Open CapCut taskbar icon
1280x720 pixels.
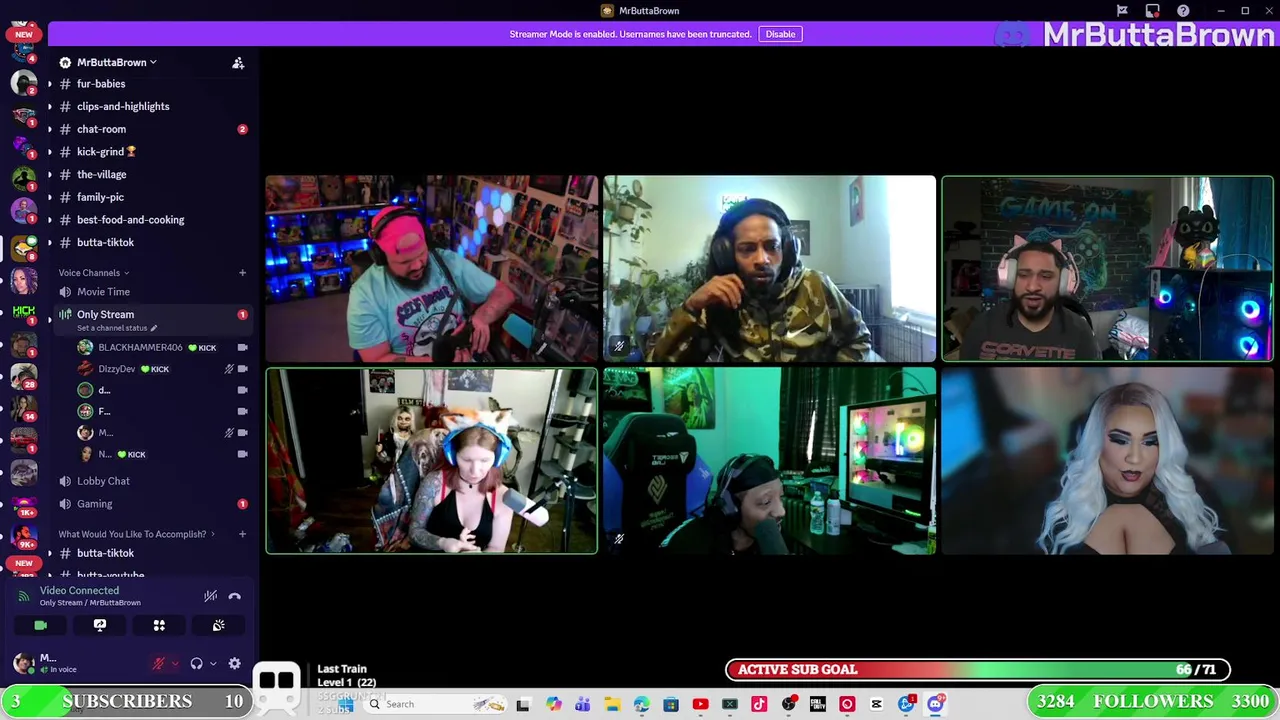(876, 705)
